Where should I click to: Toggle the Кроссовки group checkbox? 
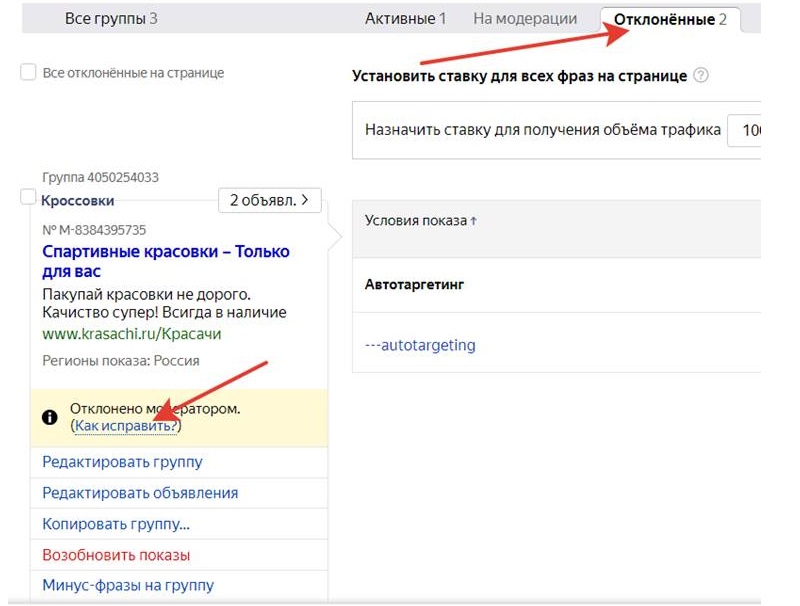[28, 199]
